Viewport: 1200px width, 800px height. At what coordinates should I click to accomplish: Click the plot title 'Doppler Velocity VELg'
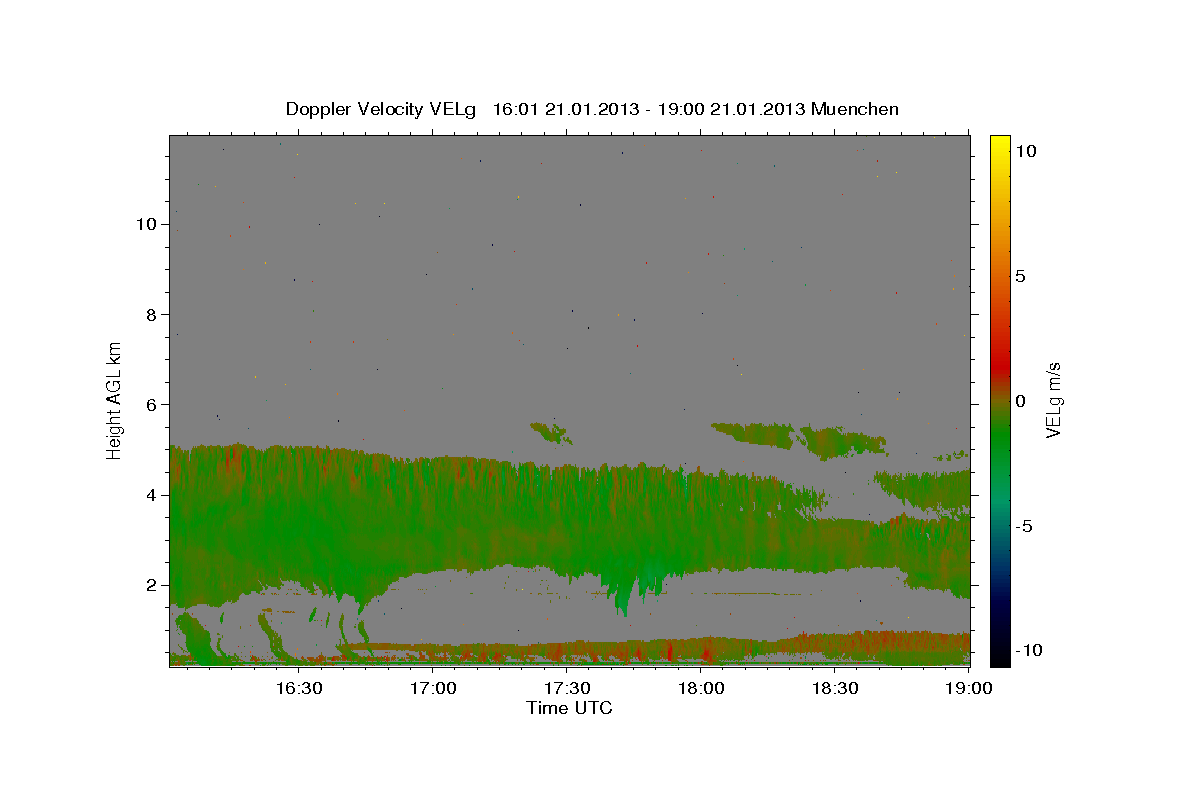[382, 109]
